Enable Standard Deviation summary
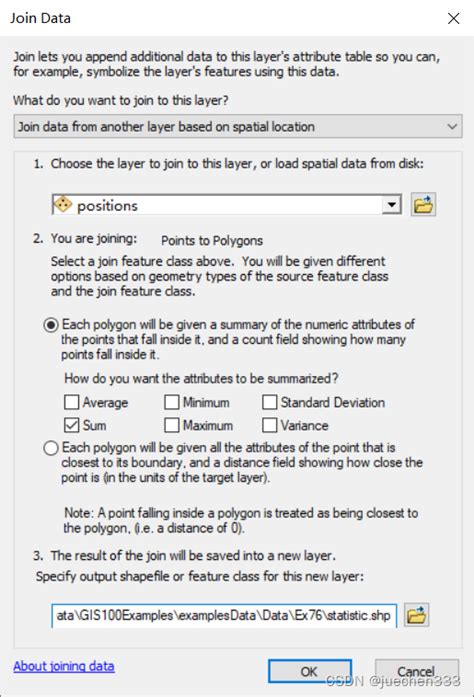The width and height of the screenshot is (474, 697). point(269,402)
